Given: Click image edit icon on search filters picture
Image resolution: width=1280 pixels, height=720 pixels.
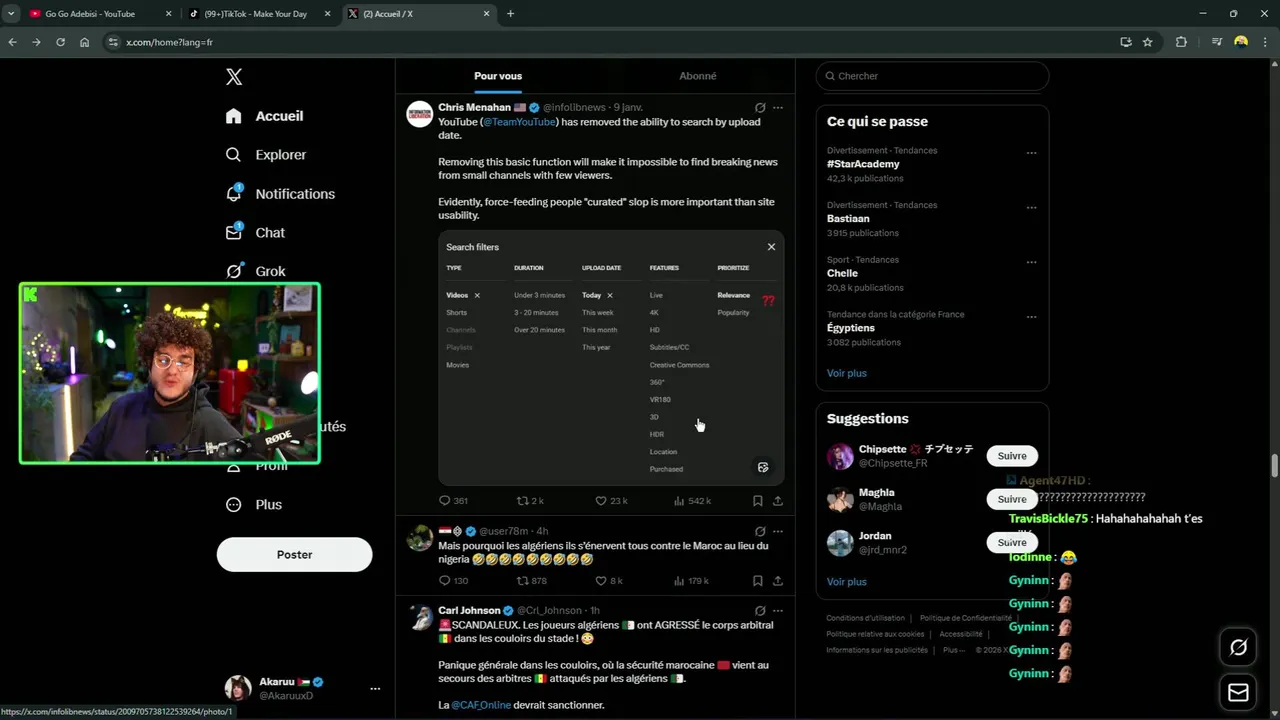Looking at the screenshot, I should [763, 467].
